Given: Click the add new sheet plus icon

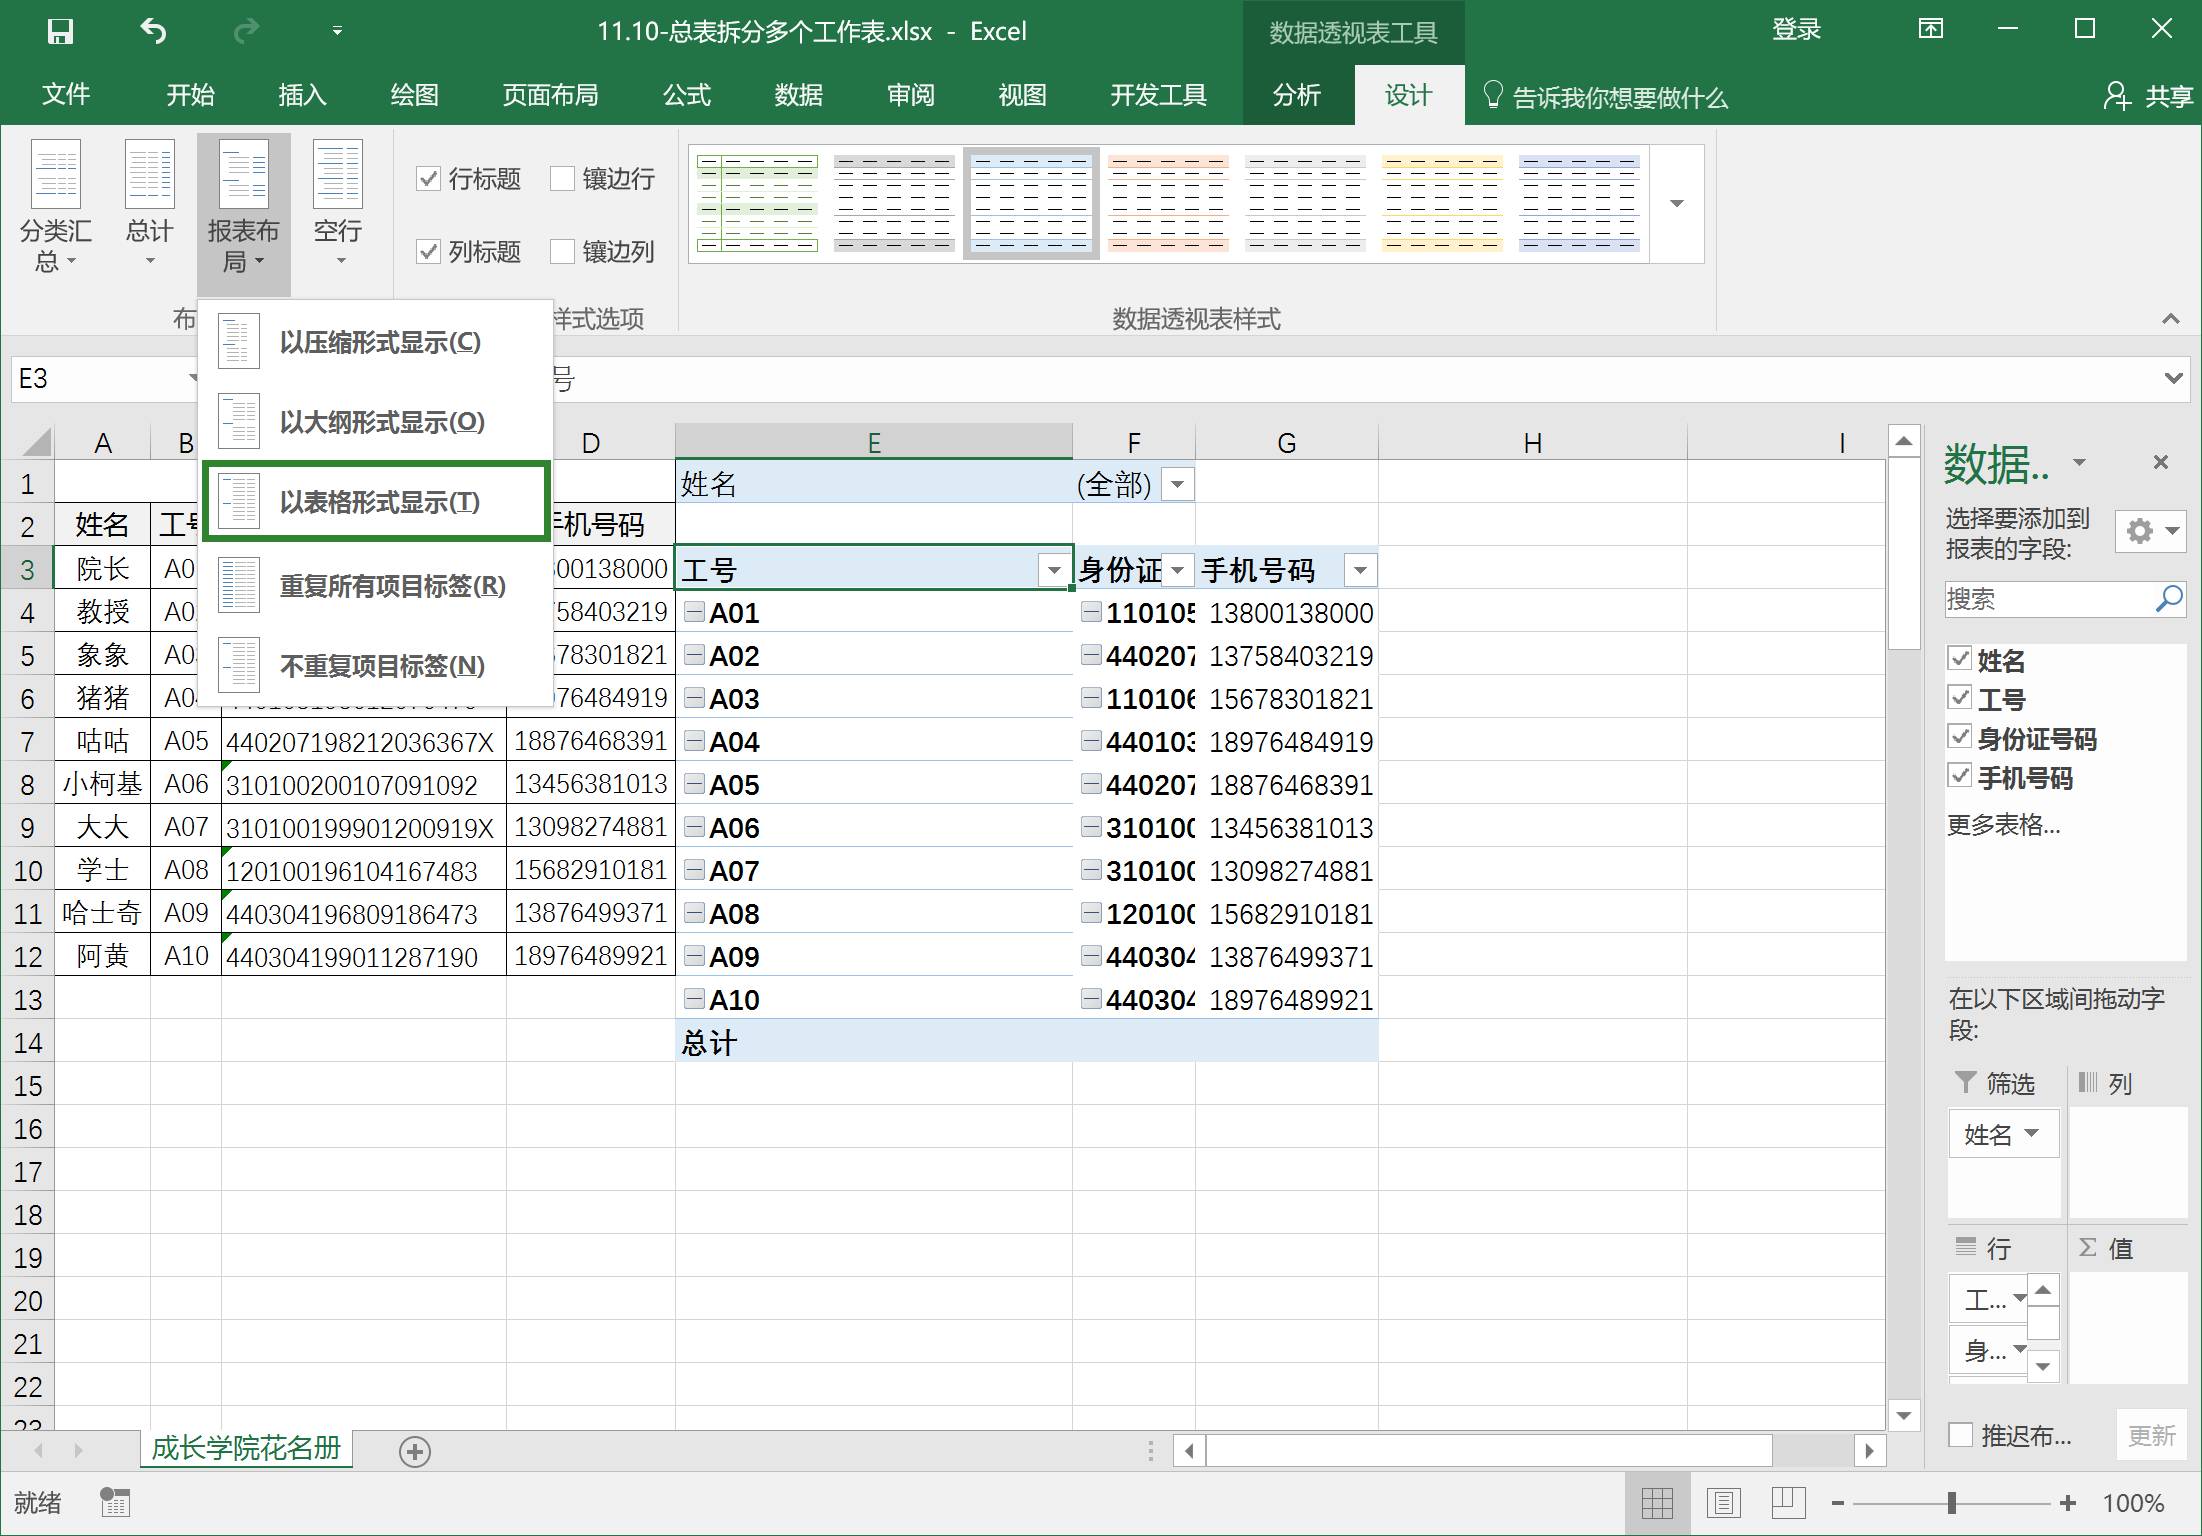Looking at the screenshot, I should (415, 1451).
